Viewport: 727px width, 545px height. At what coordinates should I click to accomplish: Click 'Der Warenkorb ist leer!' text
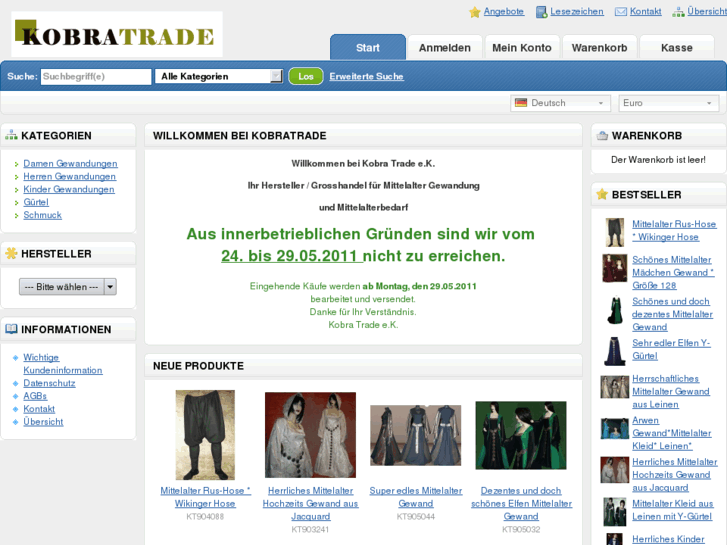coord(658,160)
